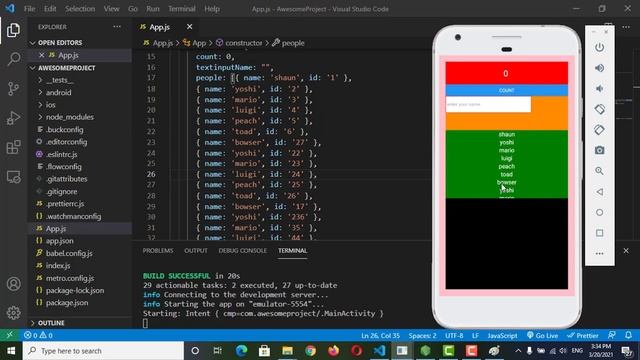Close the terminal panel
The image size is (640, 360).
[x=626, y=251]
